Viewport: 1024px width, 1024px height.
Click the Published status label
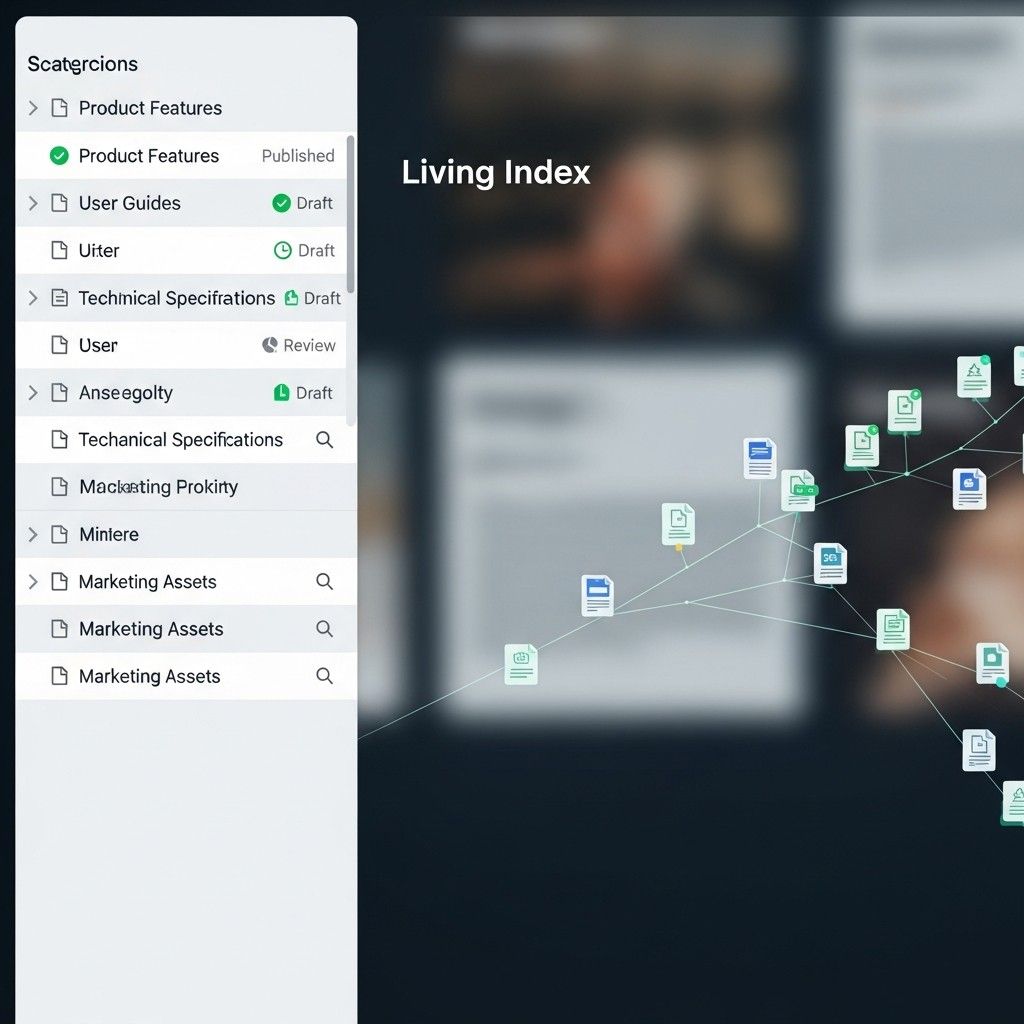click(298, 156)
